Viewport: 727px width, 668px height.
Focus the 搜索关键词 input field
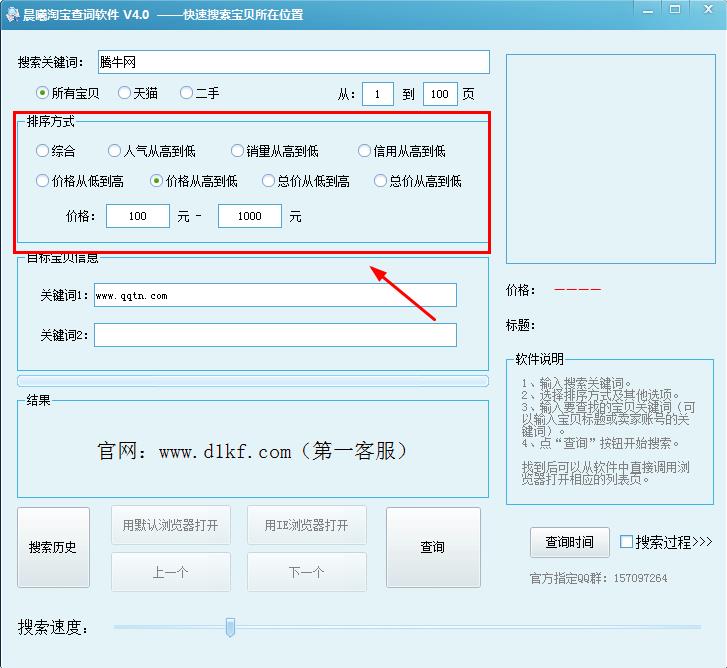click(293, 63)
